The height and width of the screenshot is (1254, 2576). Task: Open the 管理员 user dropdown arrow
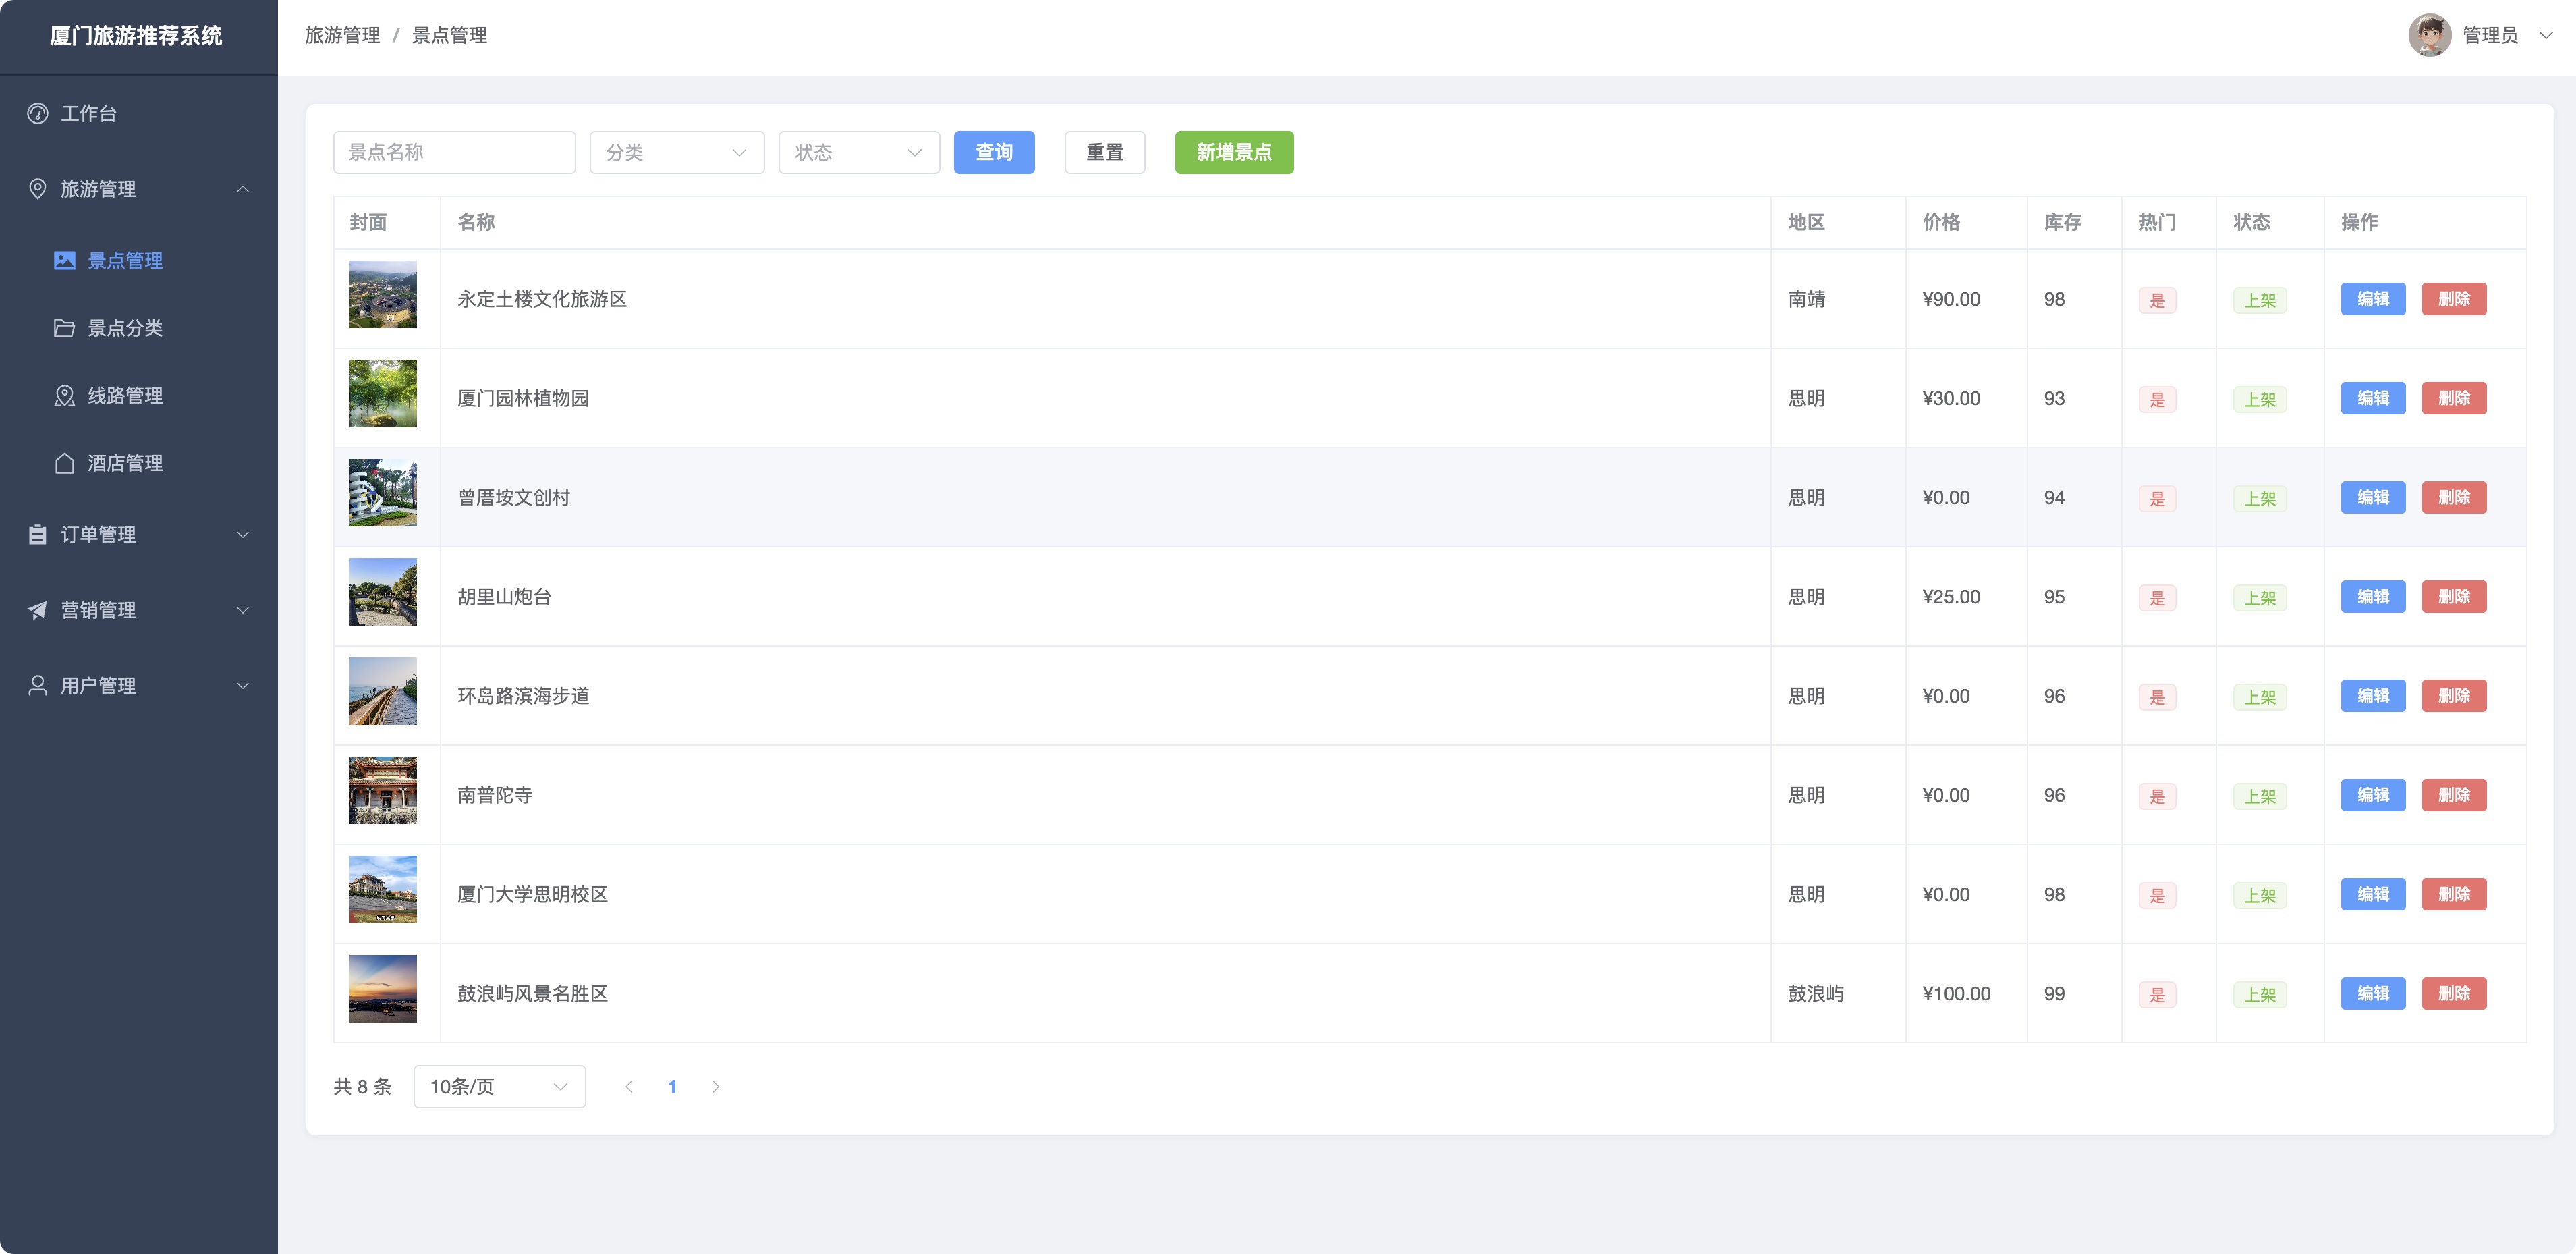click(x=2546, y=35)
